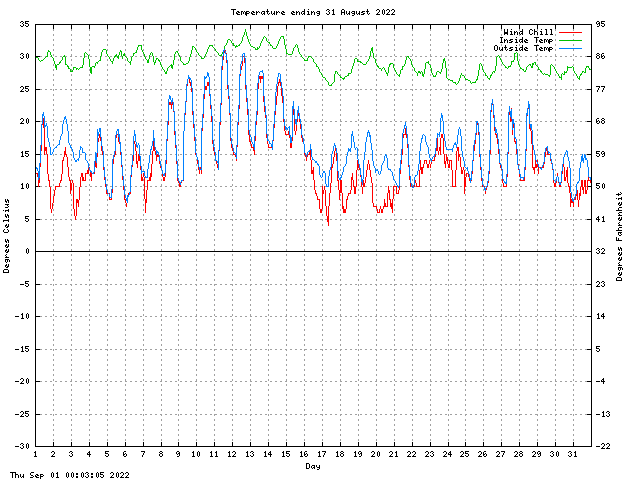This screenshot has height=480, width=640.
Task: Click the -4 tick on the Fahrenheit axis
Action: pos(600,381)
